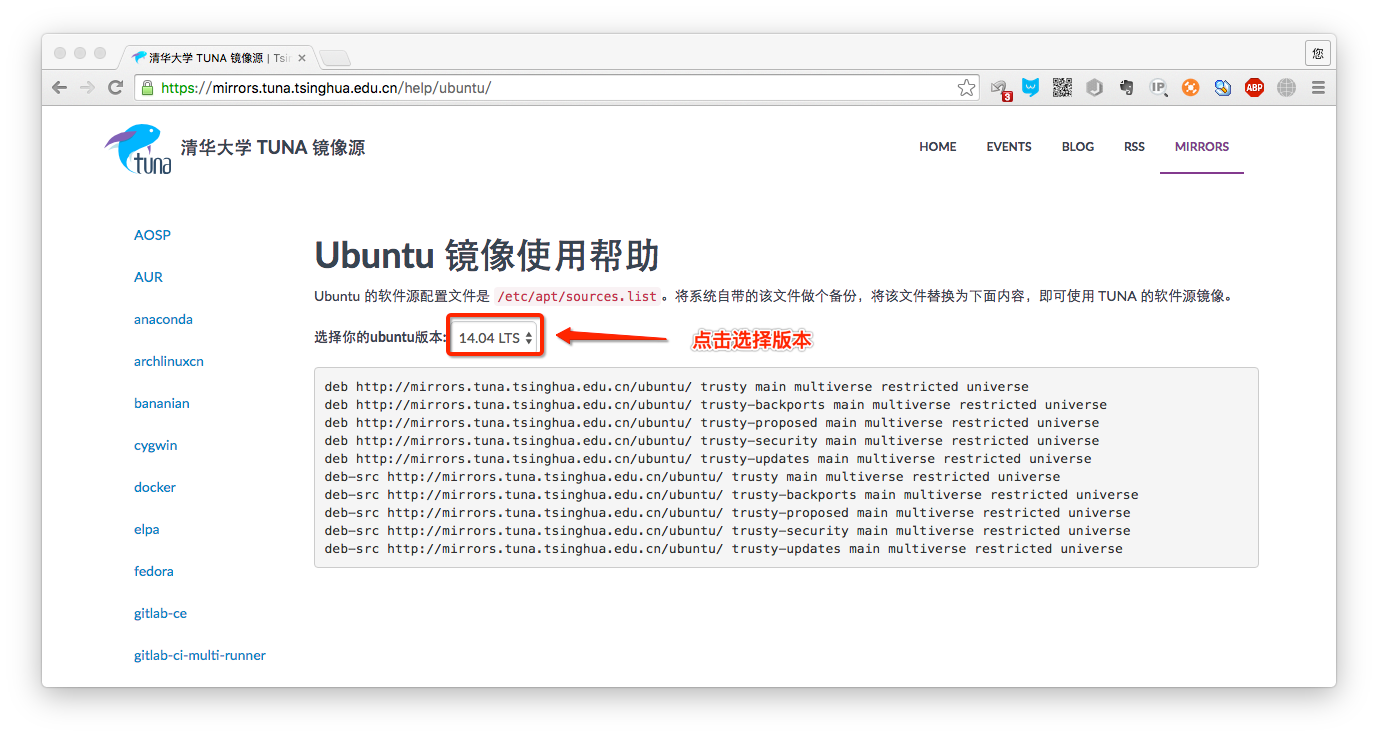Screen dimensions: 1378x737
Task: Open the QR code generator extension
Action: coord(1062,88)
